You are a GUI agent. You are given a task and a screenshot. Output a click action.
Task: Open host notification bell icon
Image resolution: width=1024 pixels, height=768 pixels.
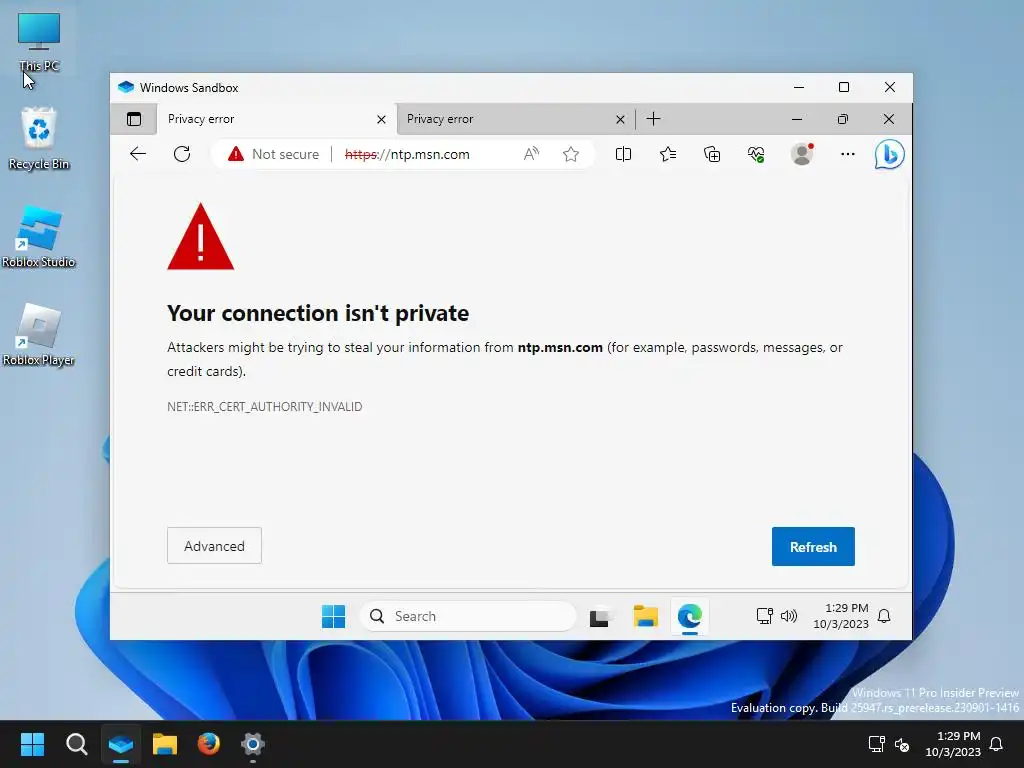point(996,744)
